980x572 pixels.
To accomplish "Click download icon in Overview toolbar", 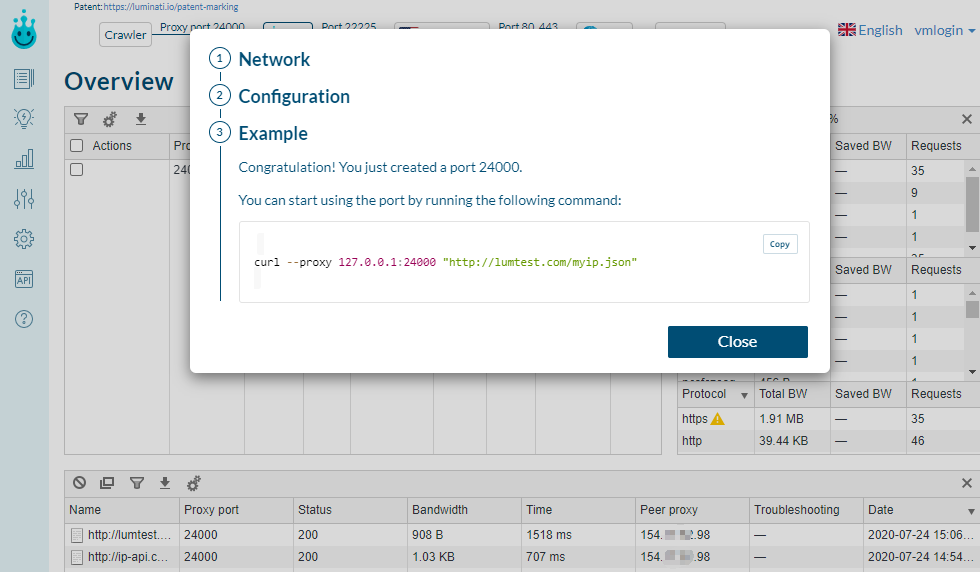I will tap(141, 119).
